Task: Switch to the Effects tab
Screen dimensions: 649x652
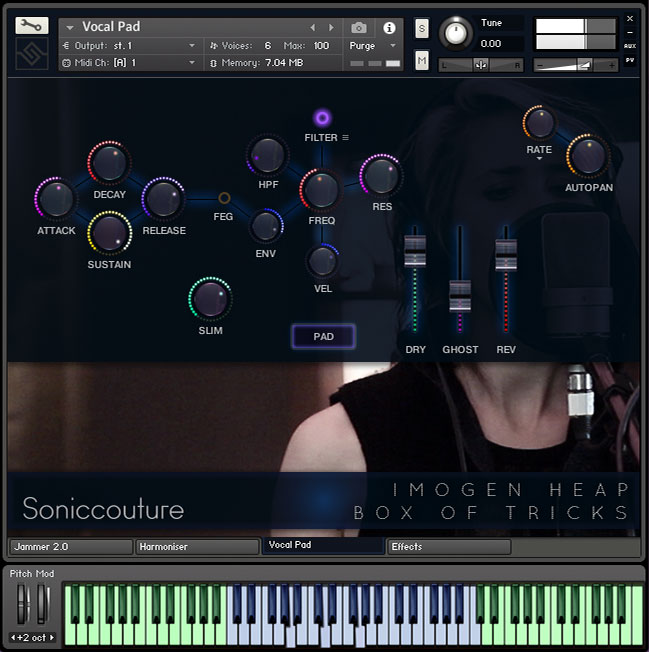Action: coord(449,547)
